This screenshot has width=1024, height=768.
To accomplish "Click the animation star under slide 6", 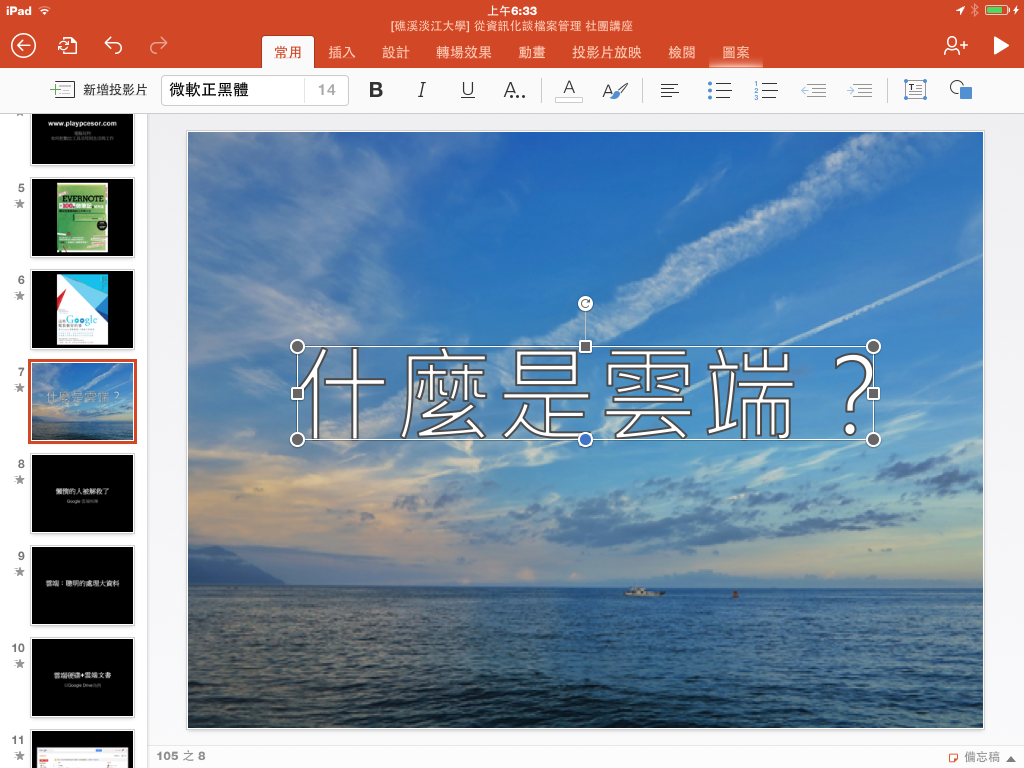I will [x=20, y=296].
